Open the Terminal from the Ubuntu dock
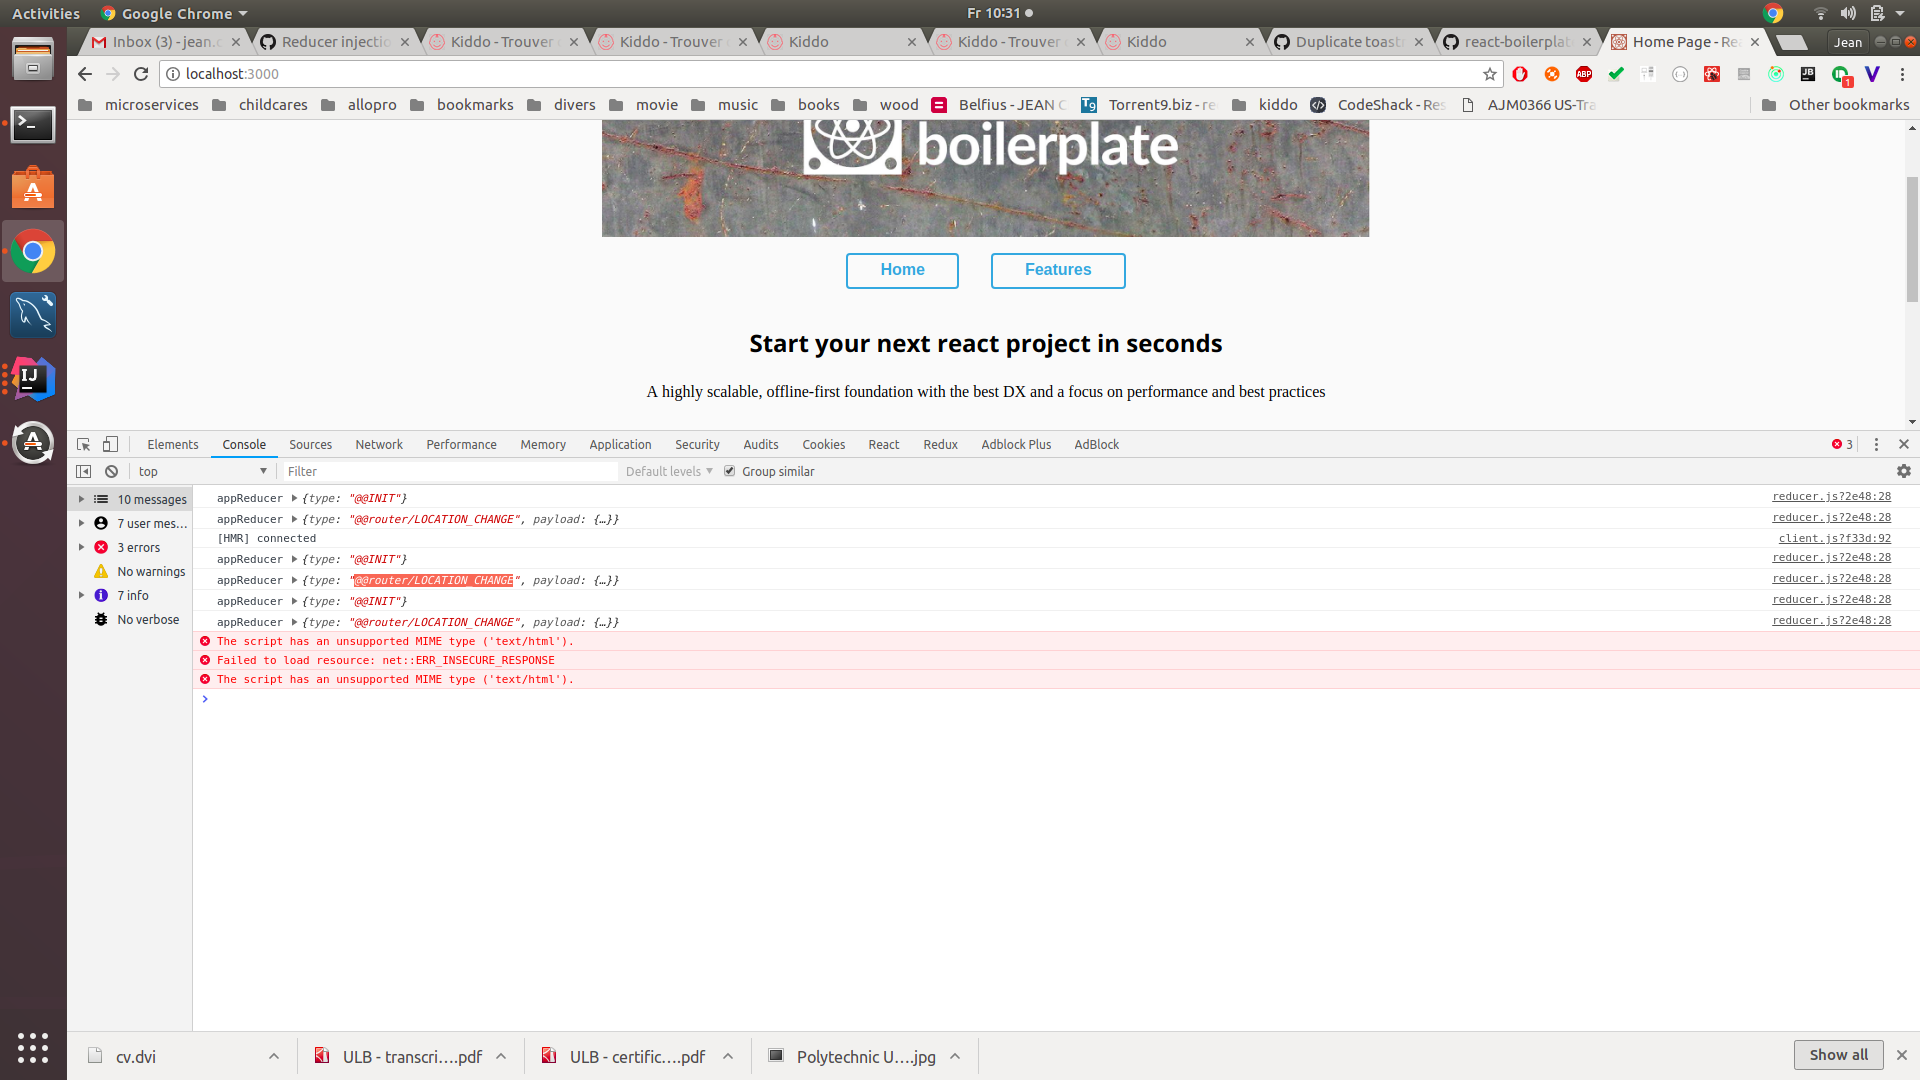This screenshot has height=1080, width=1920. click(33, 125)
